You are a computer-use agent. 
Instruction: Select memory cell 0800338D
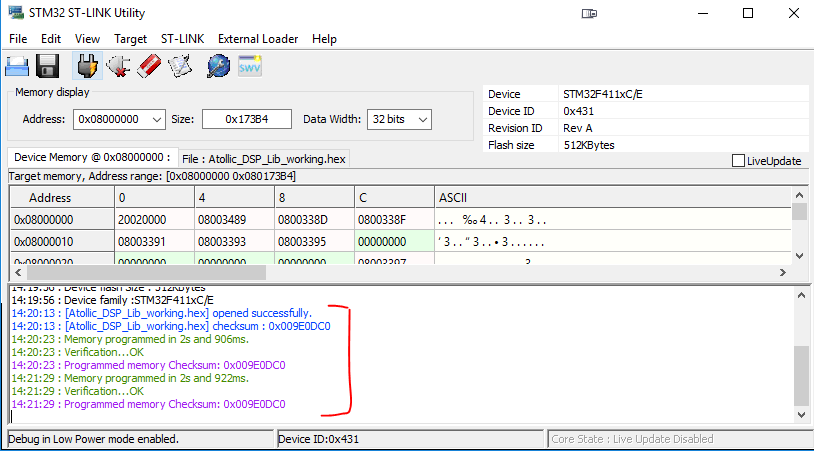[315, 220]
